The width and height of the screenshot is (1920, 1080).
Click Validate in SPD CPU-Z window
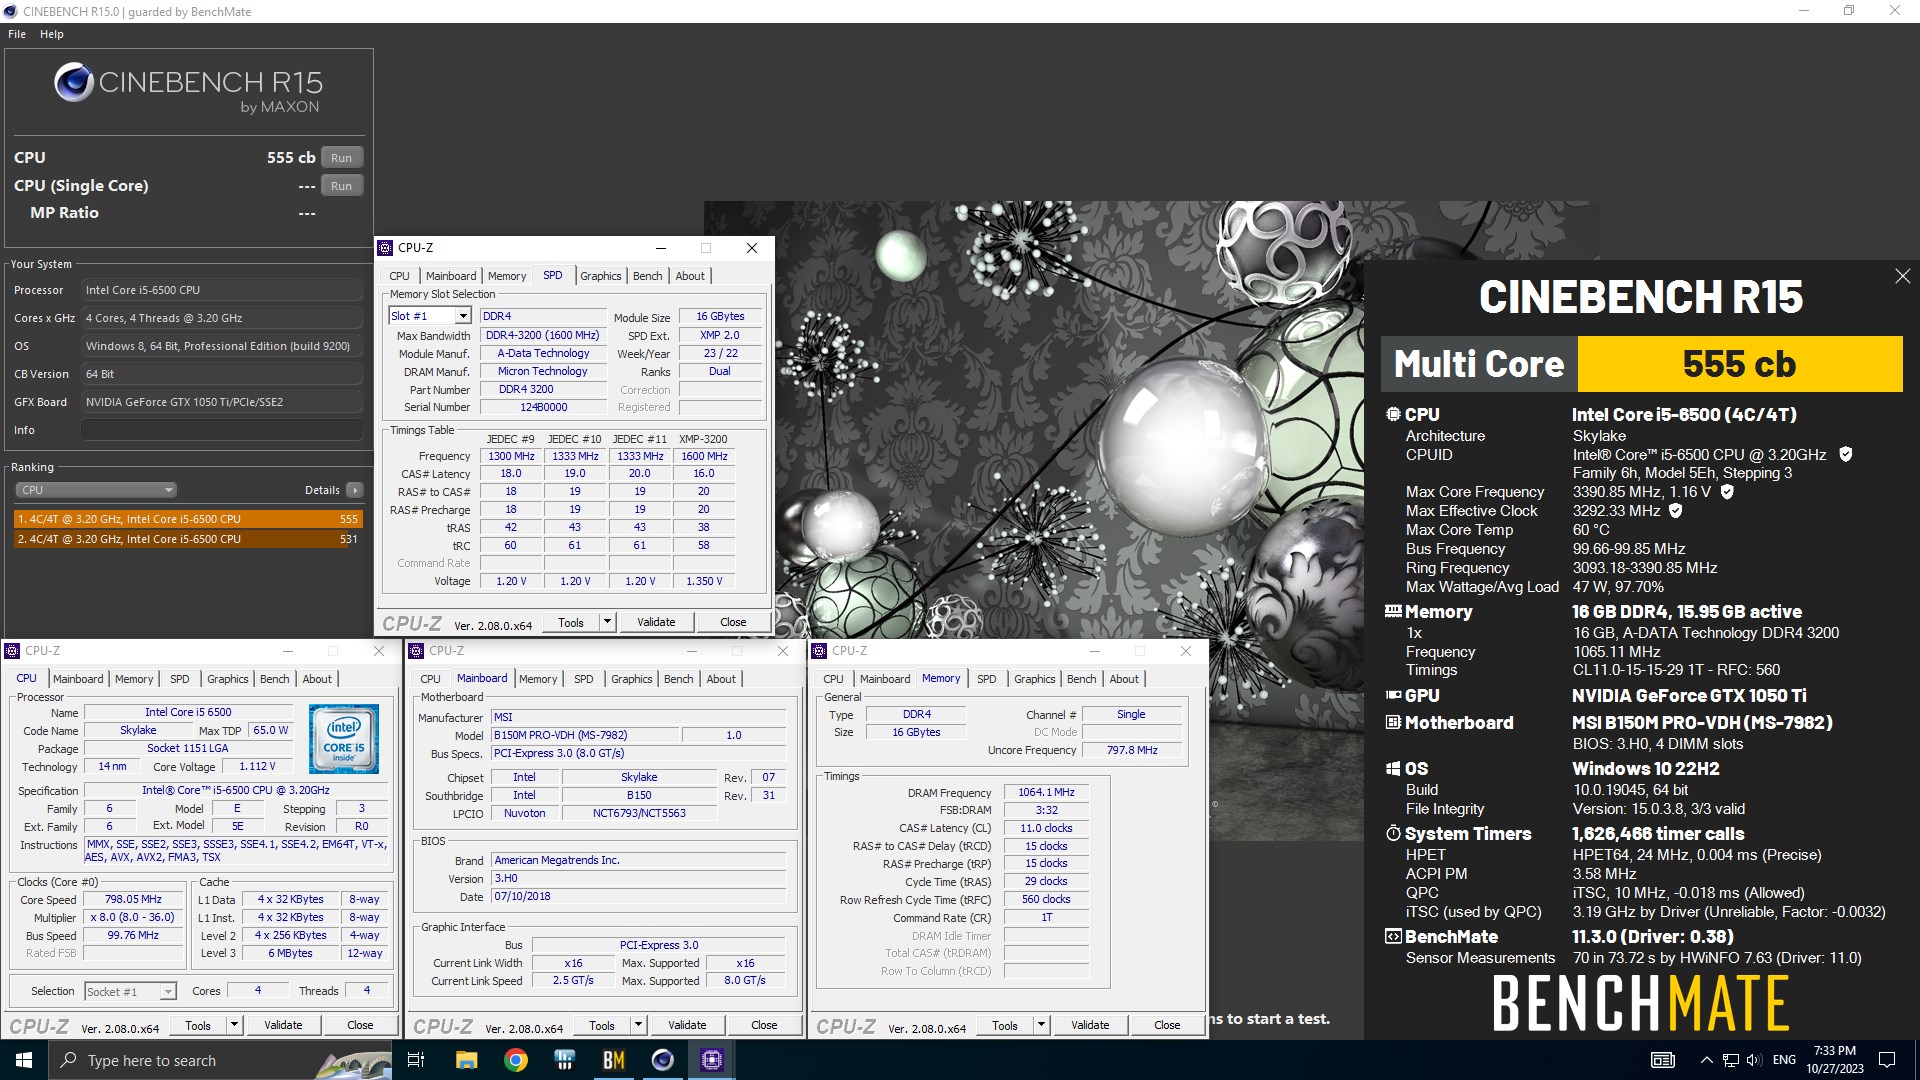pos(656,622)
